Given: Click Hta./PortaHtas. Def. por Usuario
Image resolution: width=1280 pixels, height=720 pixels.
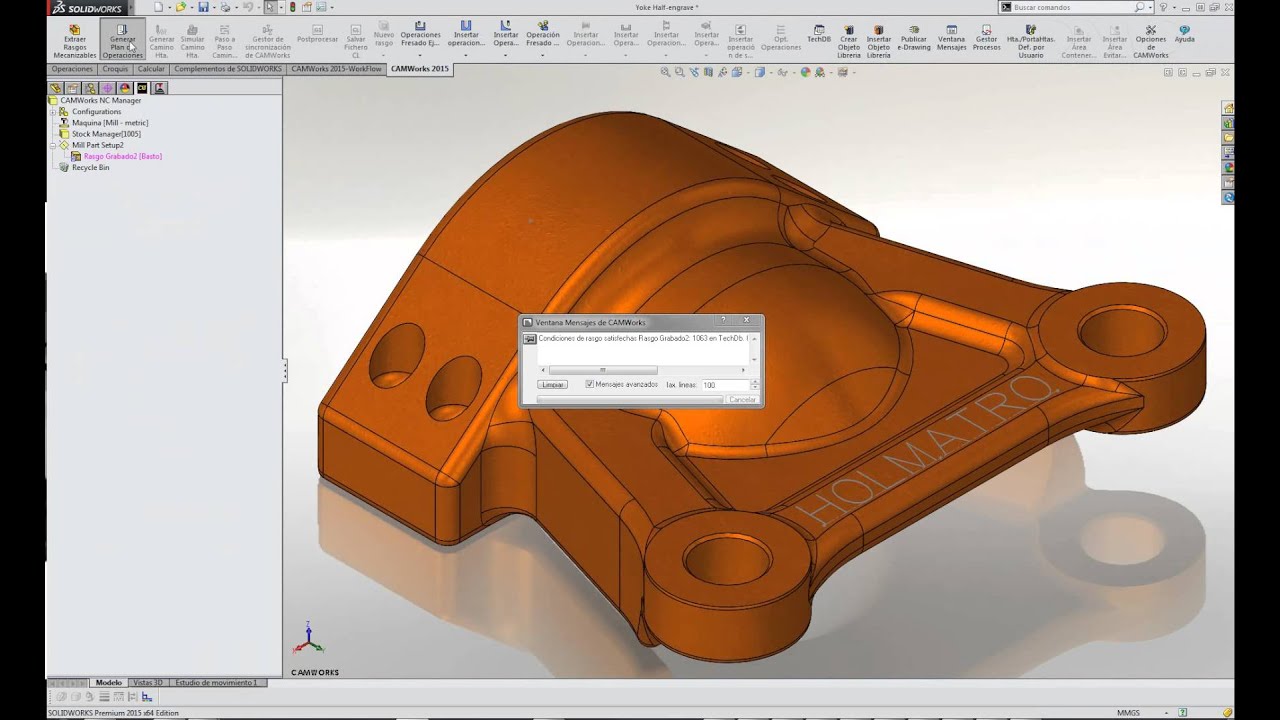Looking at the screenshot, I should 1031,40.
